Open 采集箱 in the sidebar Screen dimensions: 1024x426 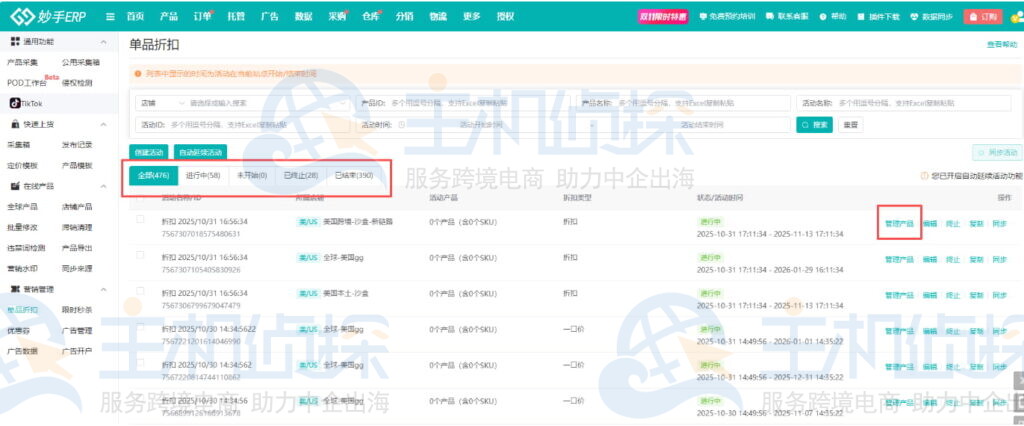tap(18, 144)
